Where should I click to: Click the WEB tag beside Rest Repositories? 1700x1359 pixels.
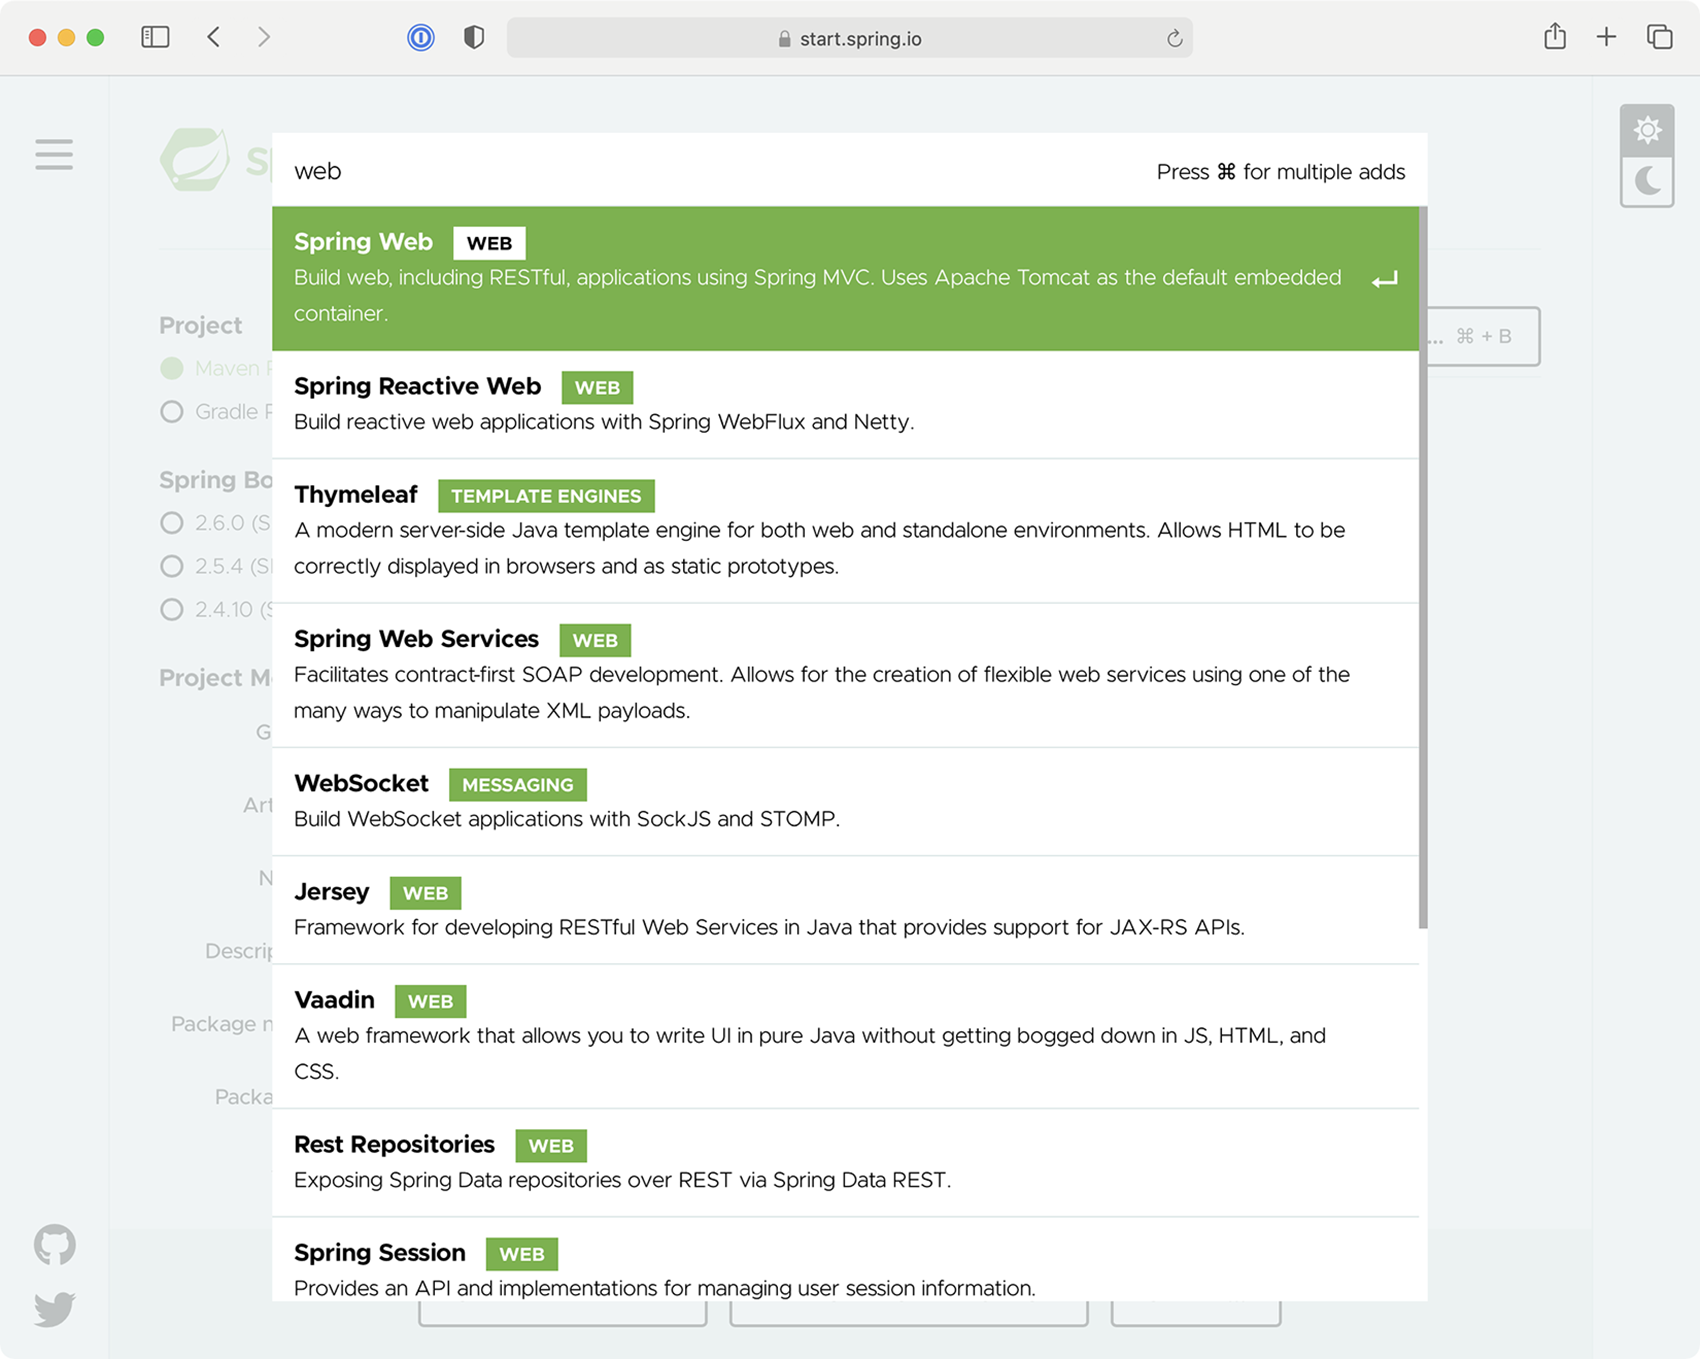551,1146
